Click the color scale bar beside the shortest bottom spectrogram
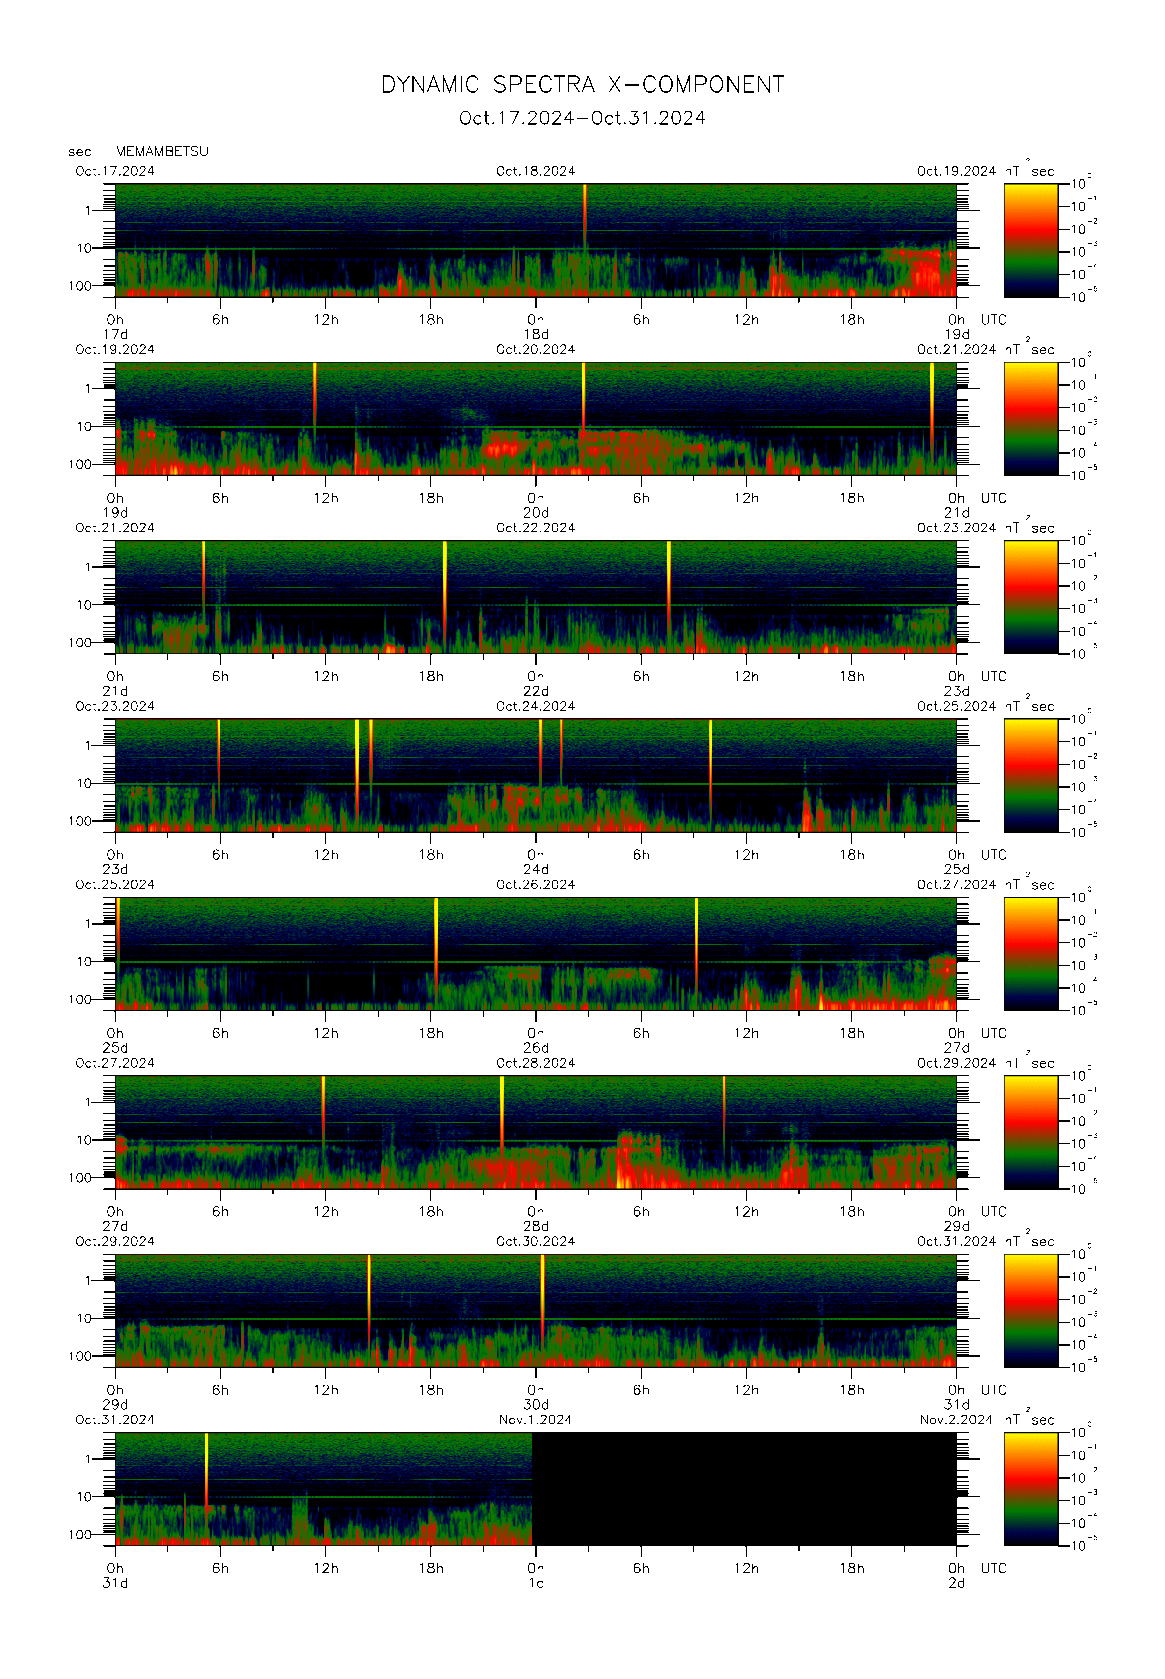This screenshot has height=1679, width=1165. pyautogui.click(x=1030, y=1488)
